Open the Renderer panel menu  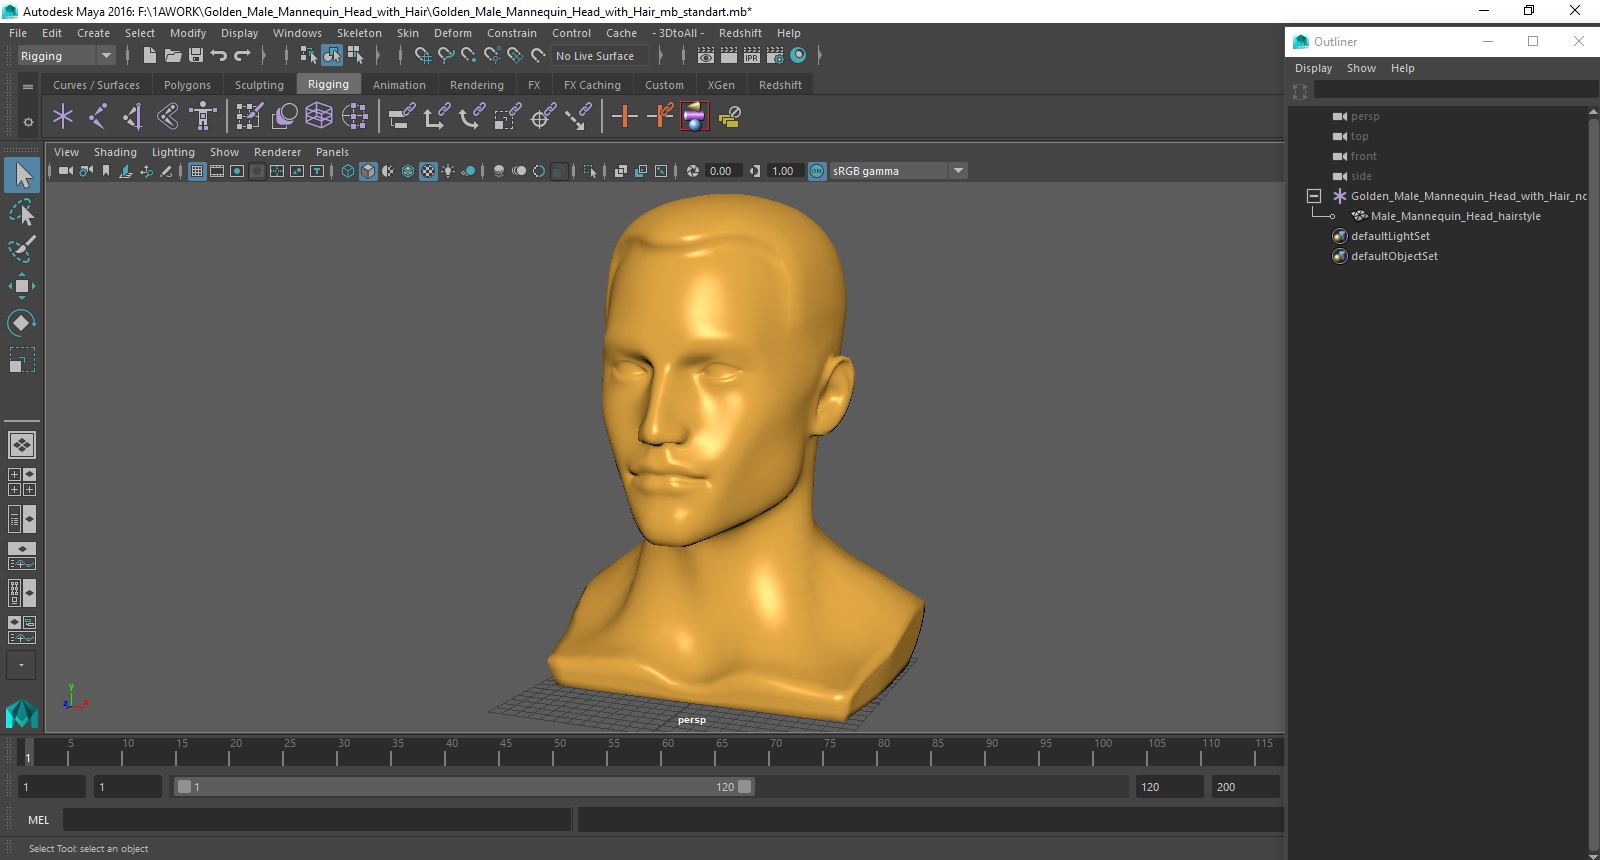(x=277, y=152)
